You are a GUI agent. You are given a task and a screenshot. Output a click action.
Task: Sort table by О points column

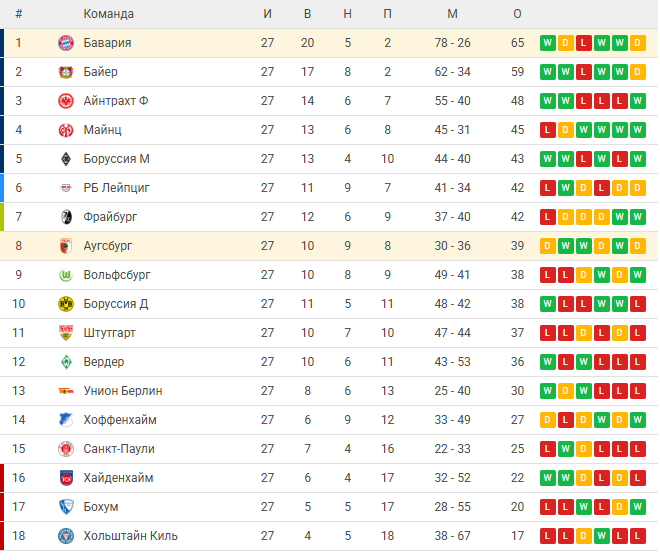click(x=517, y=14)
